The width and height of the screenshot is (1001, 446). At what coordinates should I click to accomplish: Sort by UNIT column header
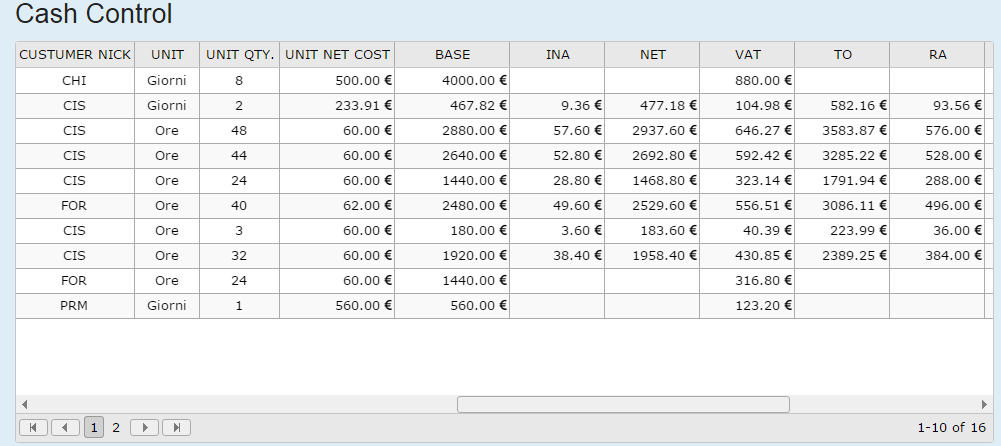167,55
